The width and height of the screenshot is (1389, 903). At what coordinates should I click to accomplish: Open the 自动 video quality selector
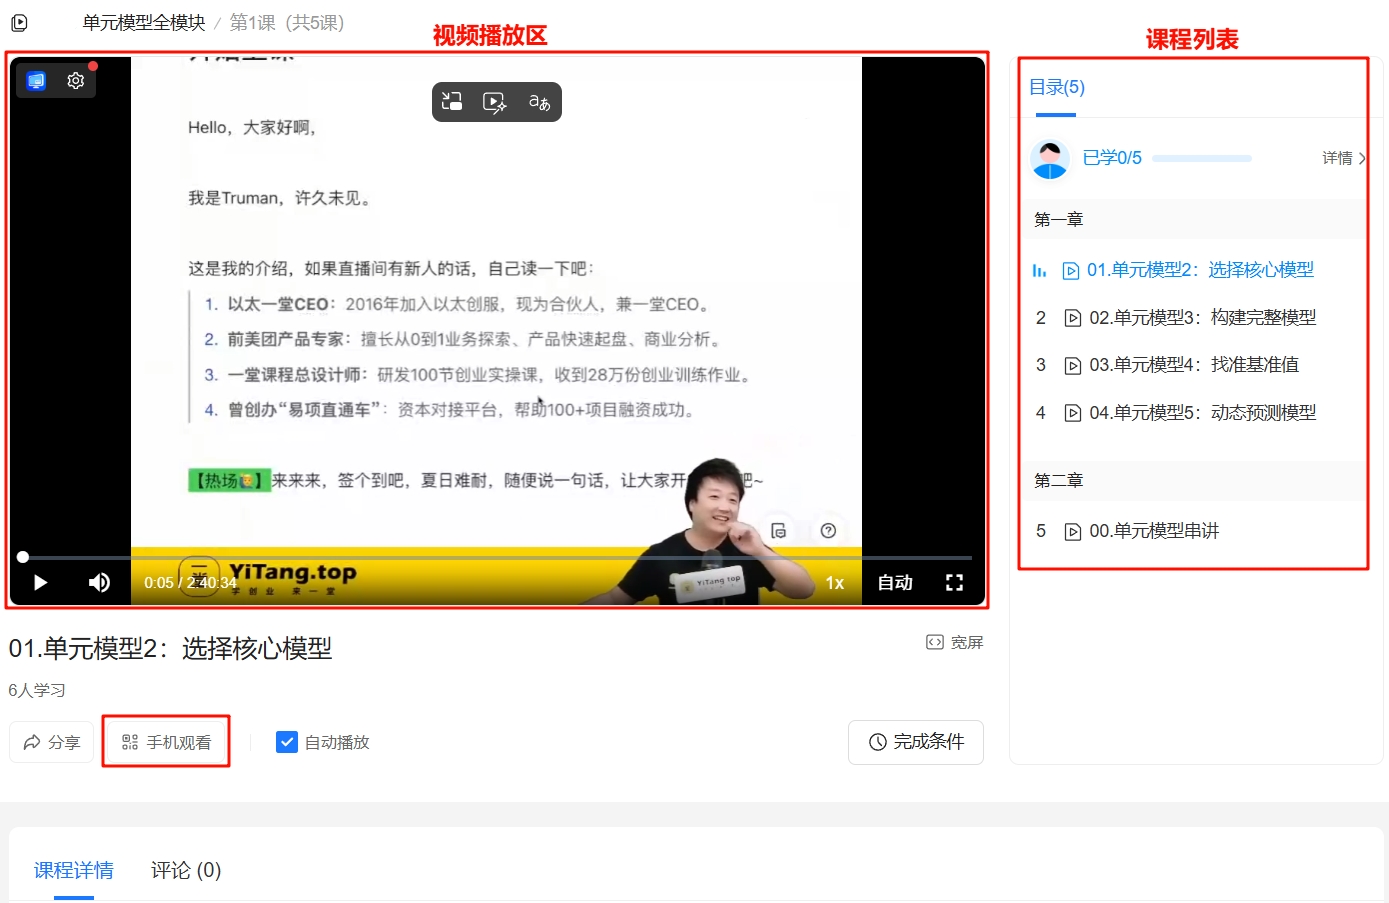(894, 582)
